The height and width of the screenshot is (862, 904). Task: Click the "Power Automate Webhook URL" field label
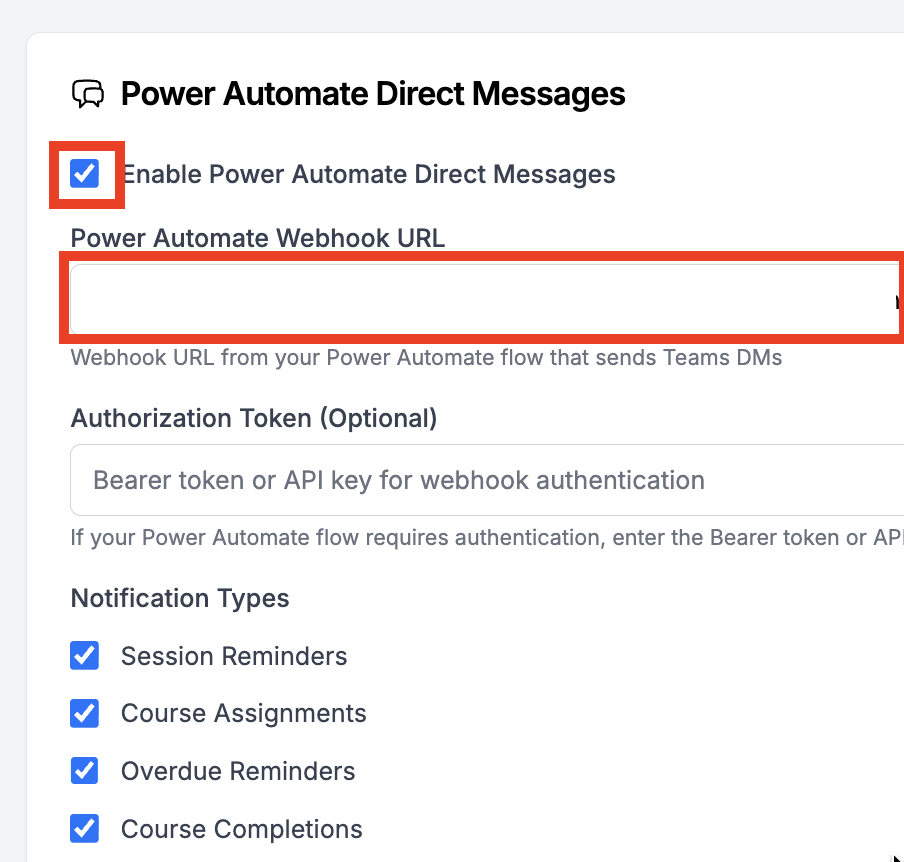click(x=258, y=238)
